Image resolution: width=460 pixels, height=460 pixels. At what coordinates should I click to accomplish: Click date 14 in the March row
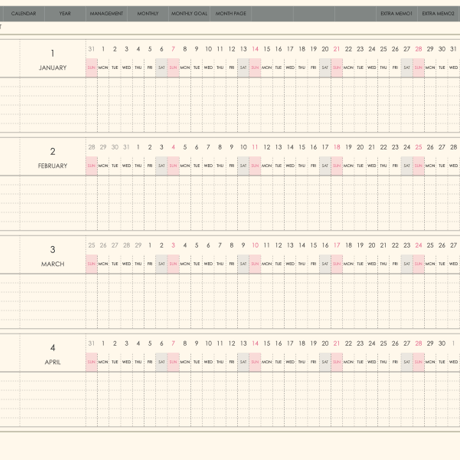(x=302, y=245)
